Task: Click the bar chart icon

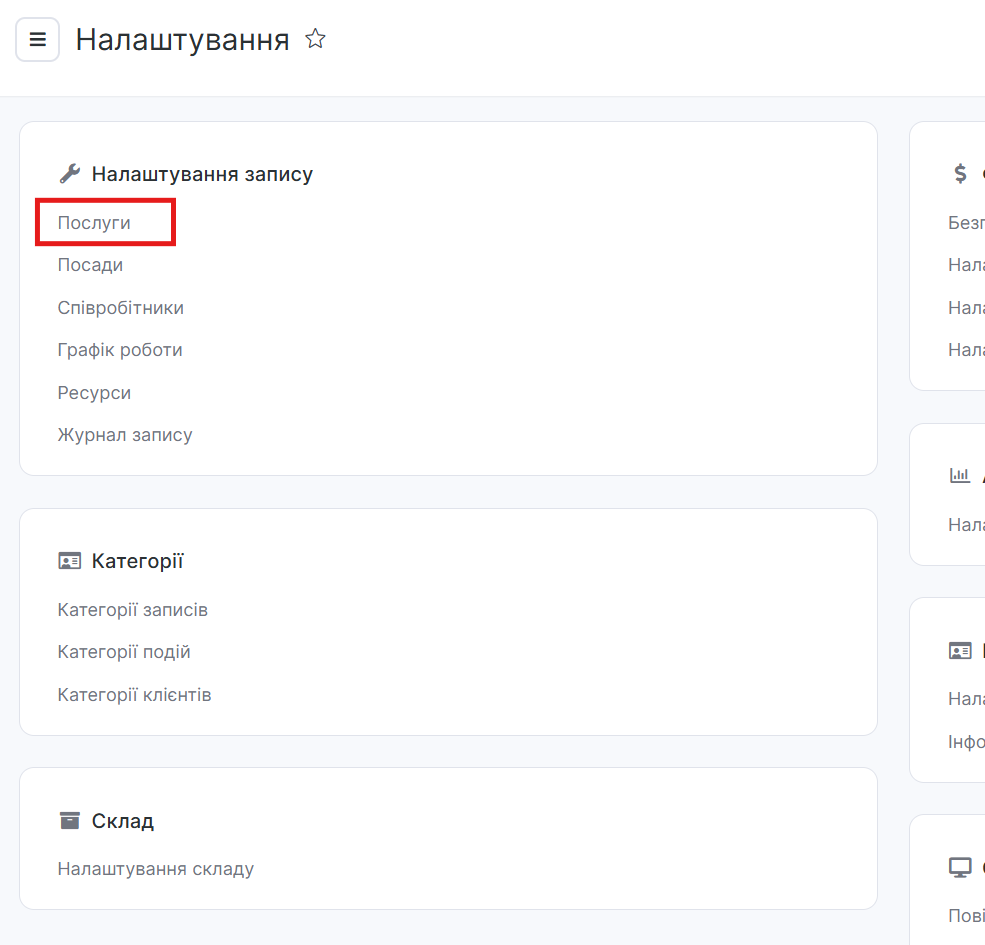Action: [x=960, y=475]
